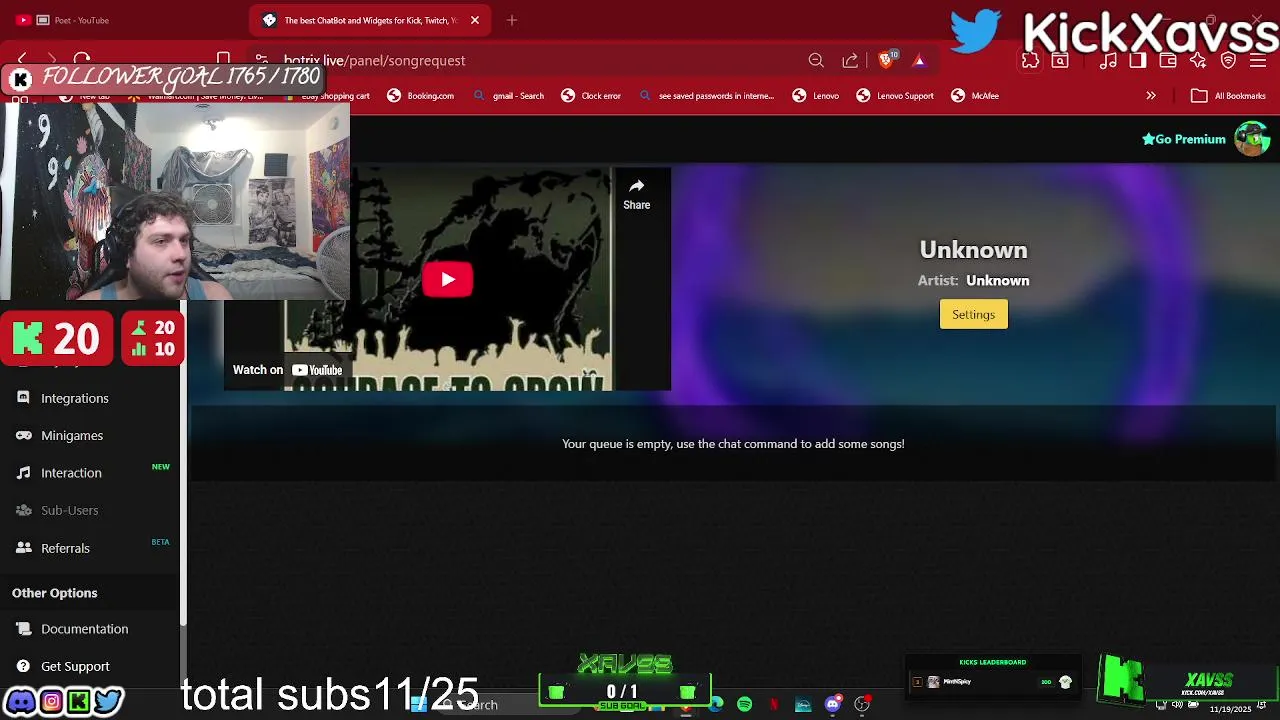The image size is (1280, 720).
Task: Click the Share arrow on the video
Action: pos(637,194)
